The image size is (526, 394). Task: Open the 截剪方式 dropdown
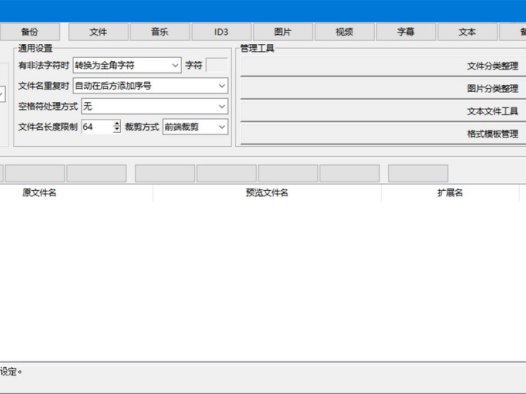195,127
